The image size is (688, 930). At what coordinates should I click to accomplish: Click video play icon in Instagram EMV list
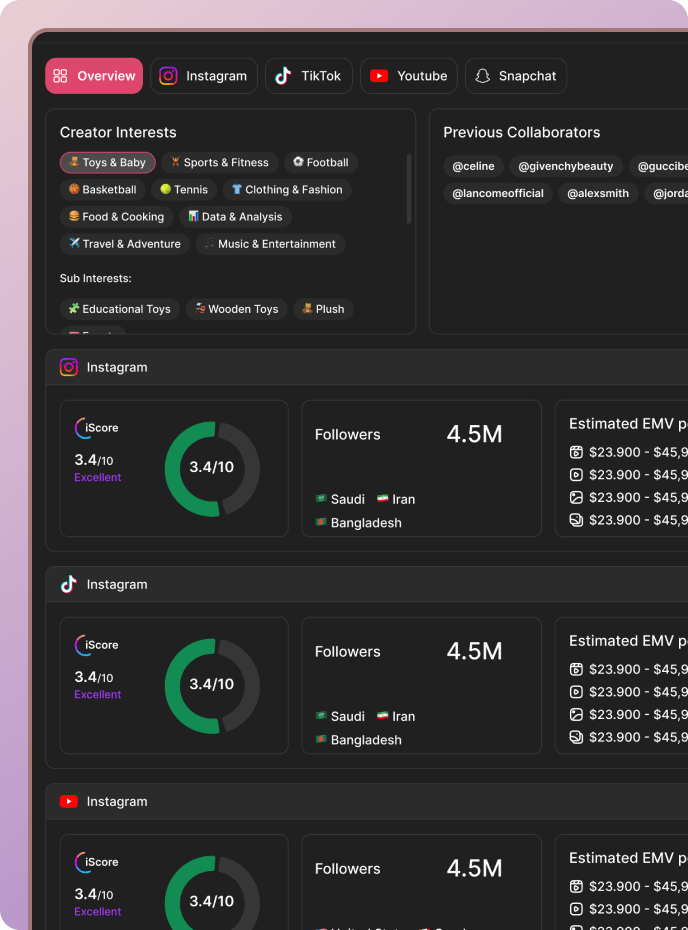click(576, 474)
